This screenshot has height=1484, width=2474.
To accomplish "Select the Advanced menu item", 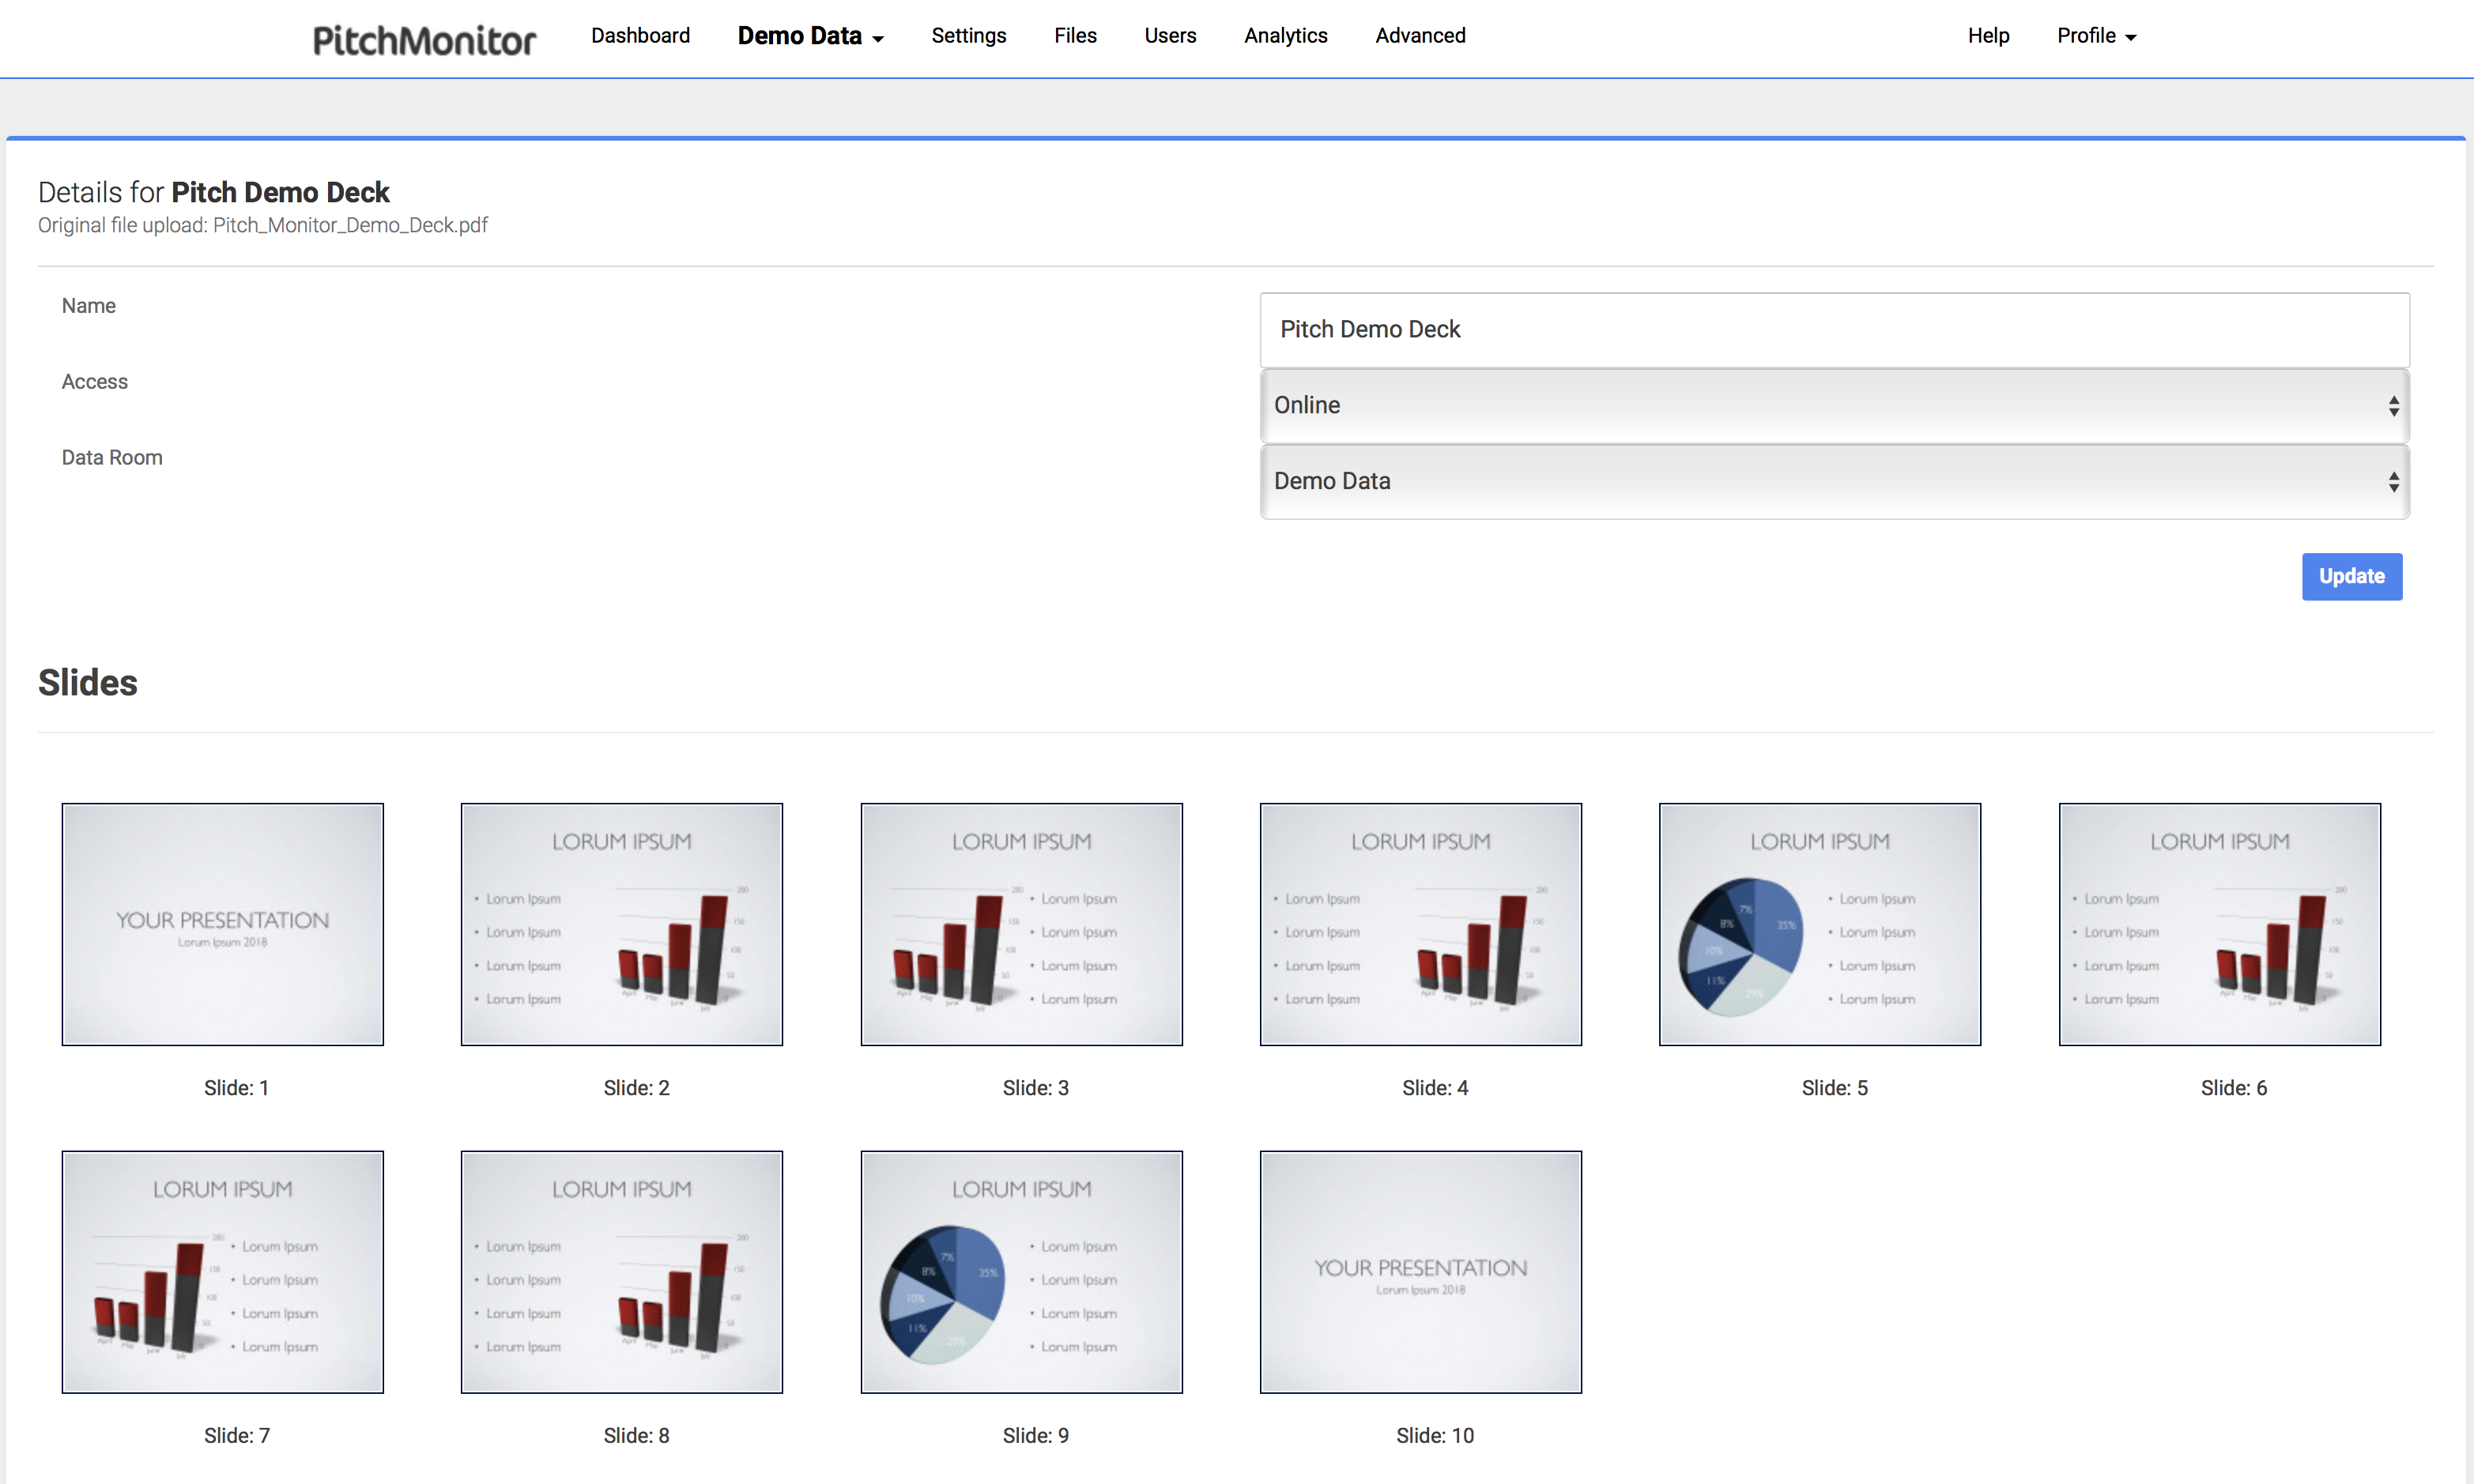I will (1420, 36).
